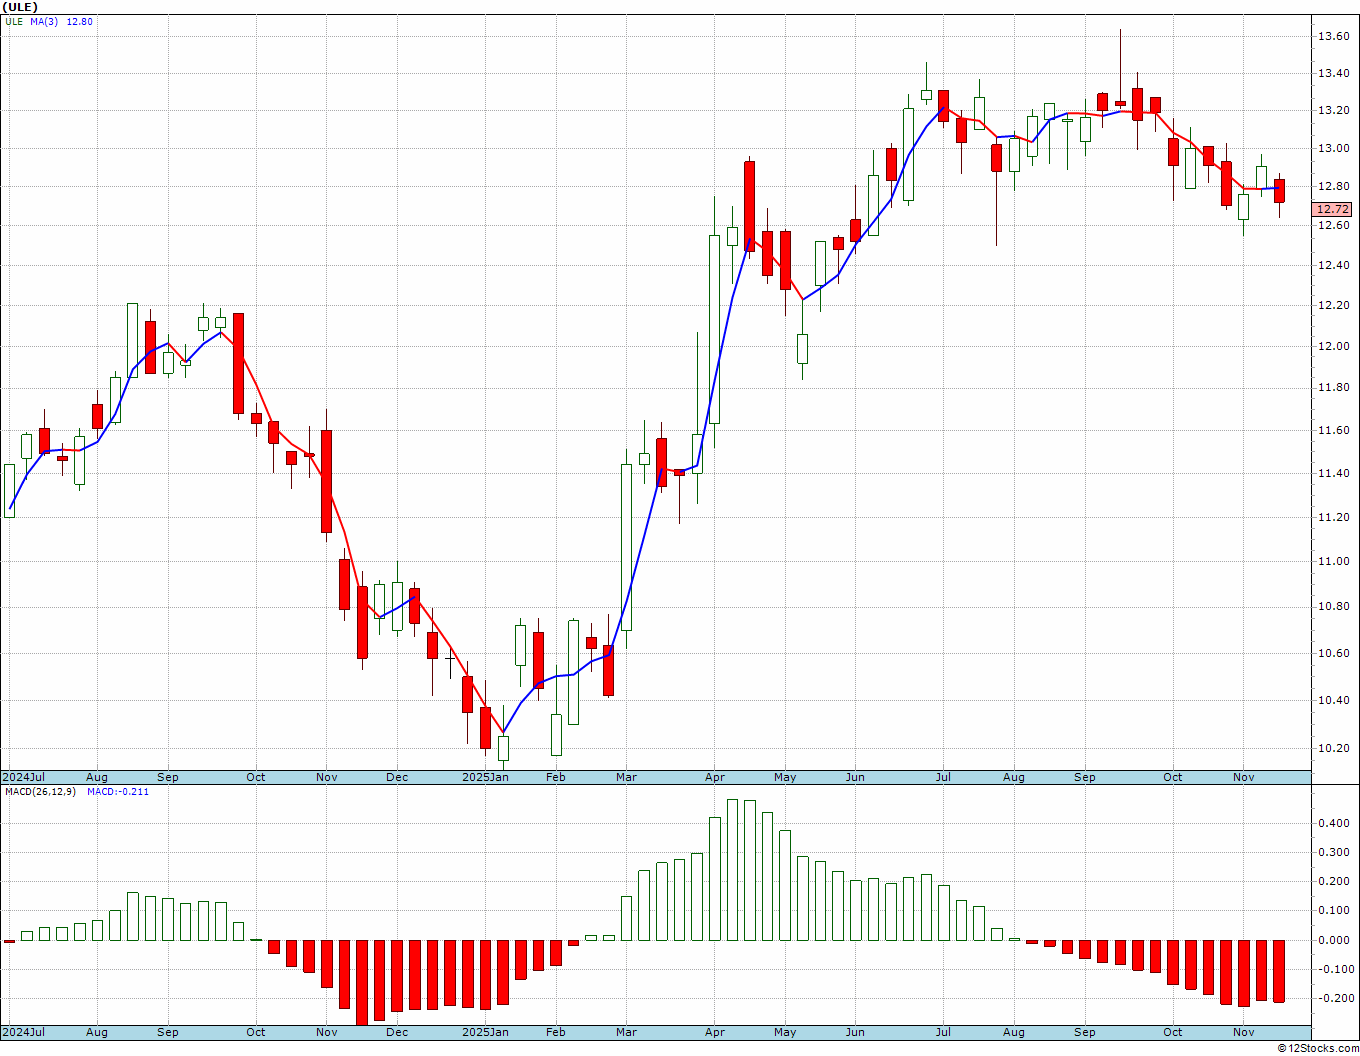Click the 10.80 price axis label

tap(1334, 606)
